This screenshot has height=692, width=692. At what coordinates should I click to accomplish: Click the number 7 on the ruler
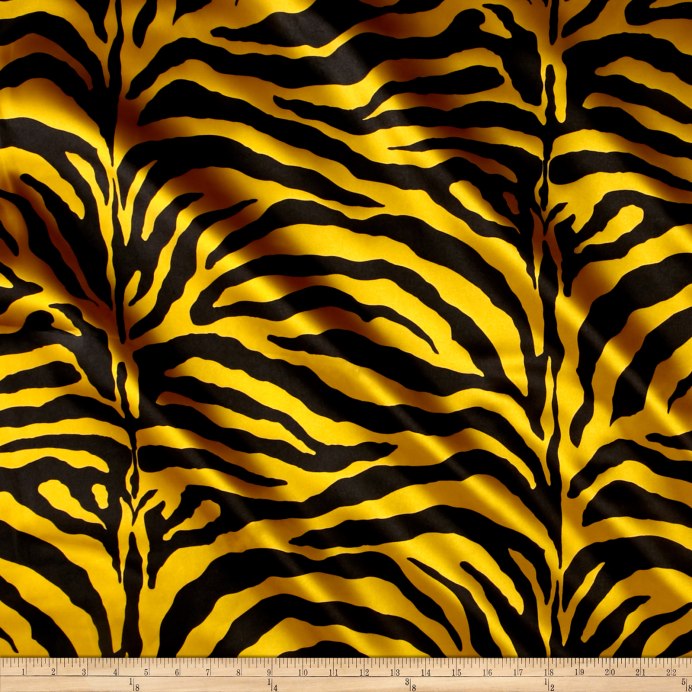pos(209,672)
